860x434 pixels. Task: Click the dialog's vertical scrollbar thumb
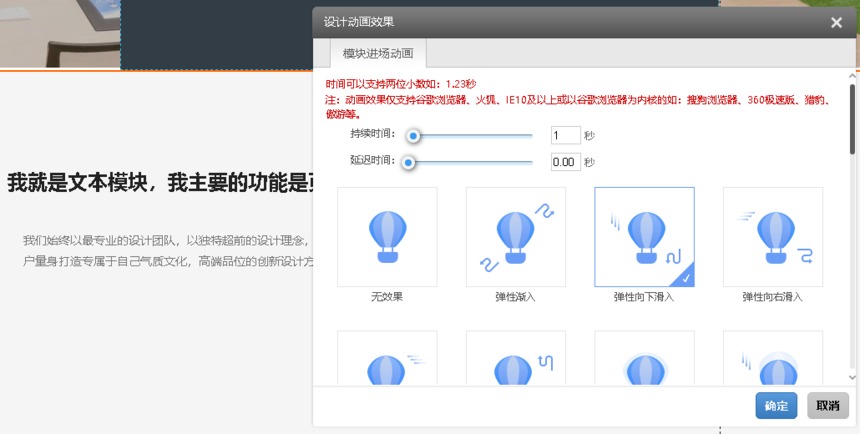(852, 119)
